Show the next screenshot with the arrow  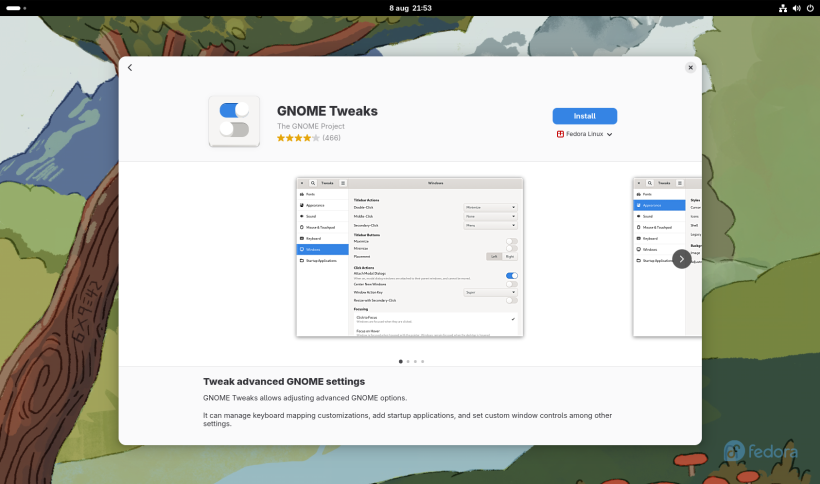tap(681, 259)
